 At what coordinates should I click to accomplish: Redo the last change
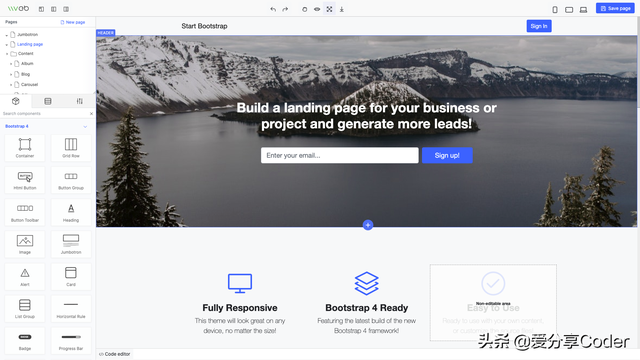click(285, 9)
